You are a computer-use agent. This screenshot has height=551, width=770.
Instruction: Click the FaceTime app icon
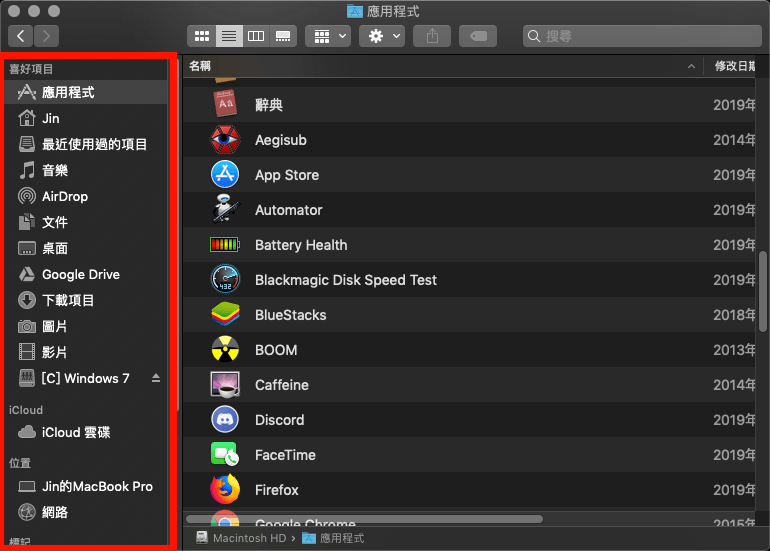click(x=225, y=454)
